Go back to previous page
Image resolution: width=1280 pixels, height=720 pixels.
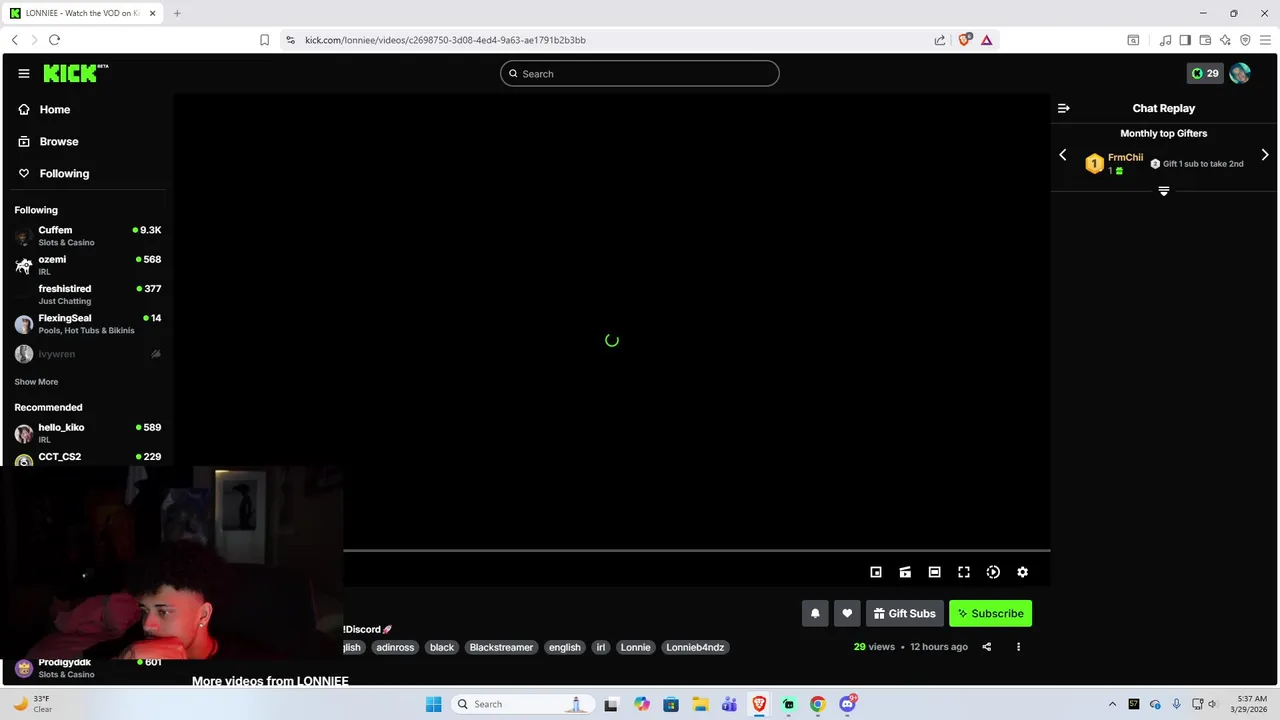click(x=15, y=40)
